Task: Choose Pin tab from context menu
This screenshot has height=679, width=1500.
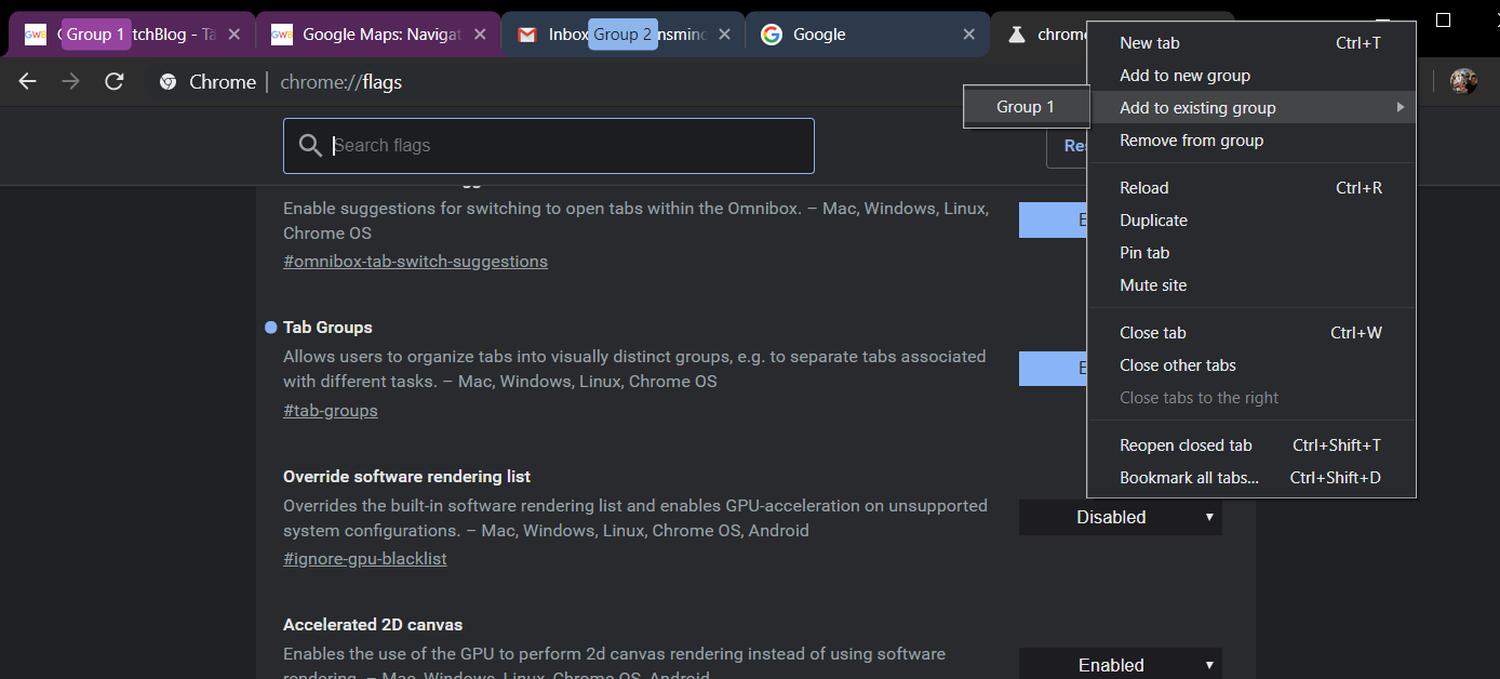Action: (1144, 253)
